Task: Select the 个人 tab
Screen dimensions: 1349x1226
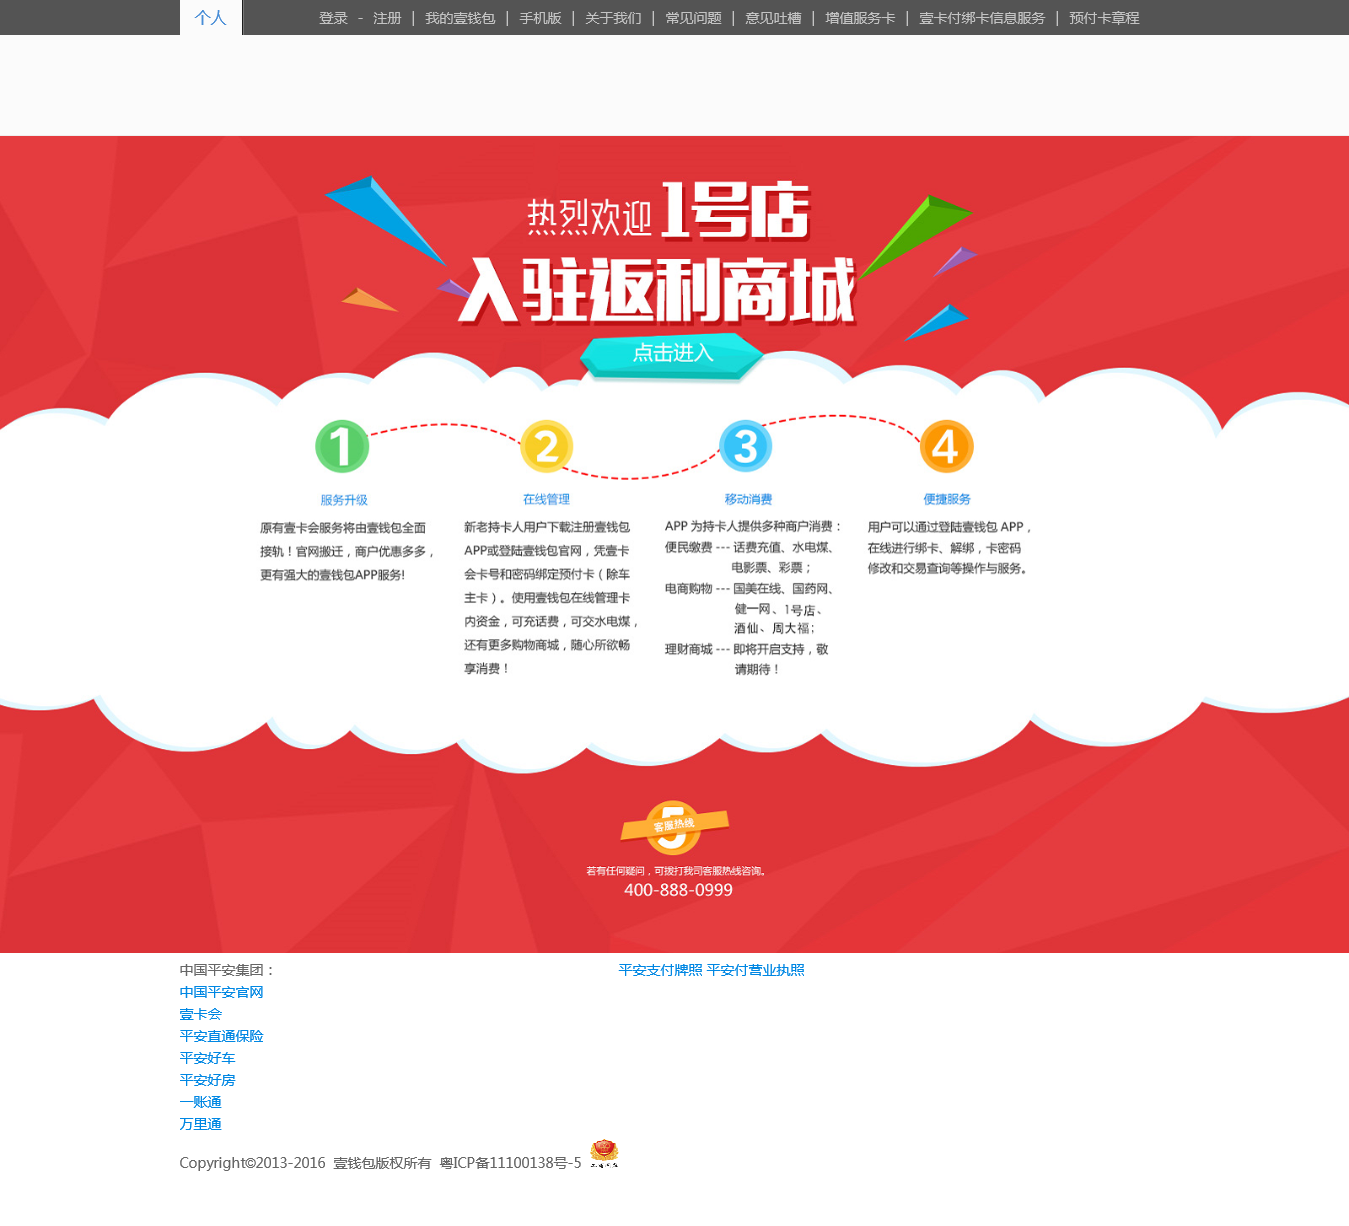Action: point(211,18)
